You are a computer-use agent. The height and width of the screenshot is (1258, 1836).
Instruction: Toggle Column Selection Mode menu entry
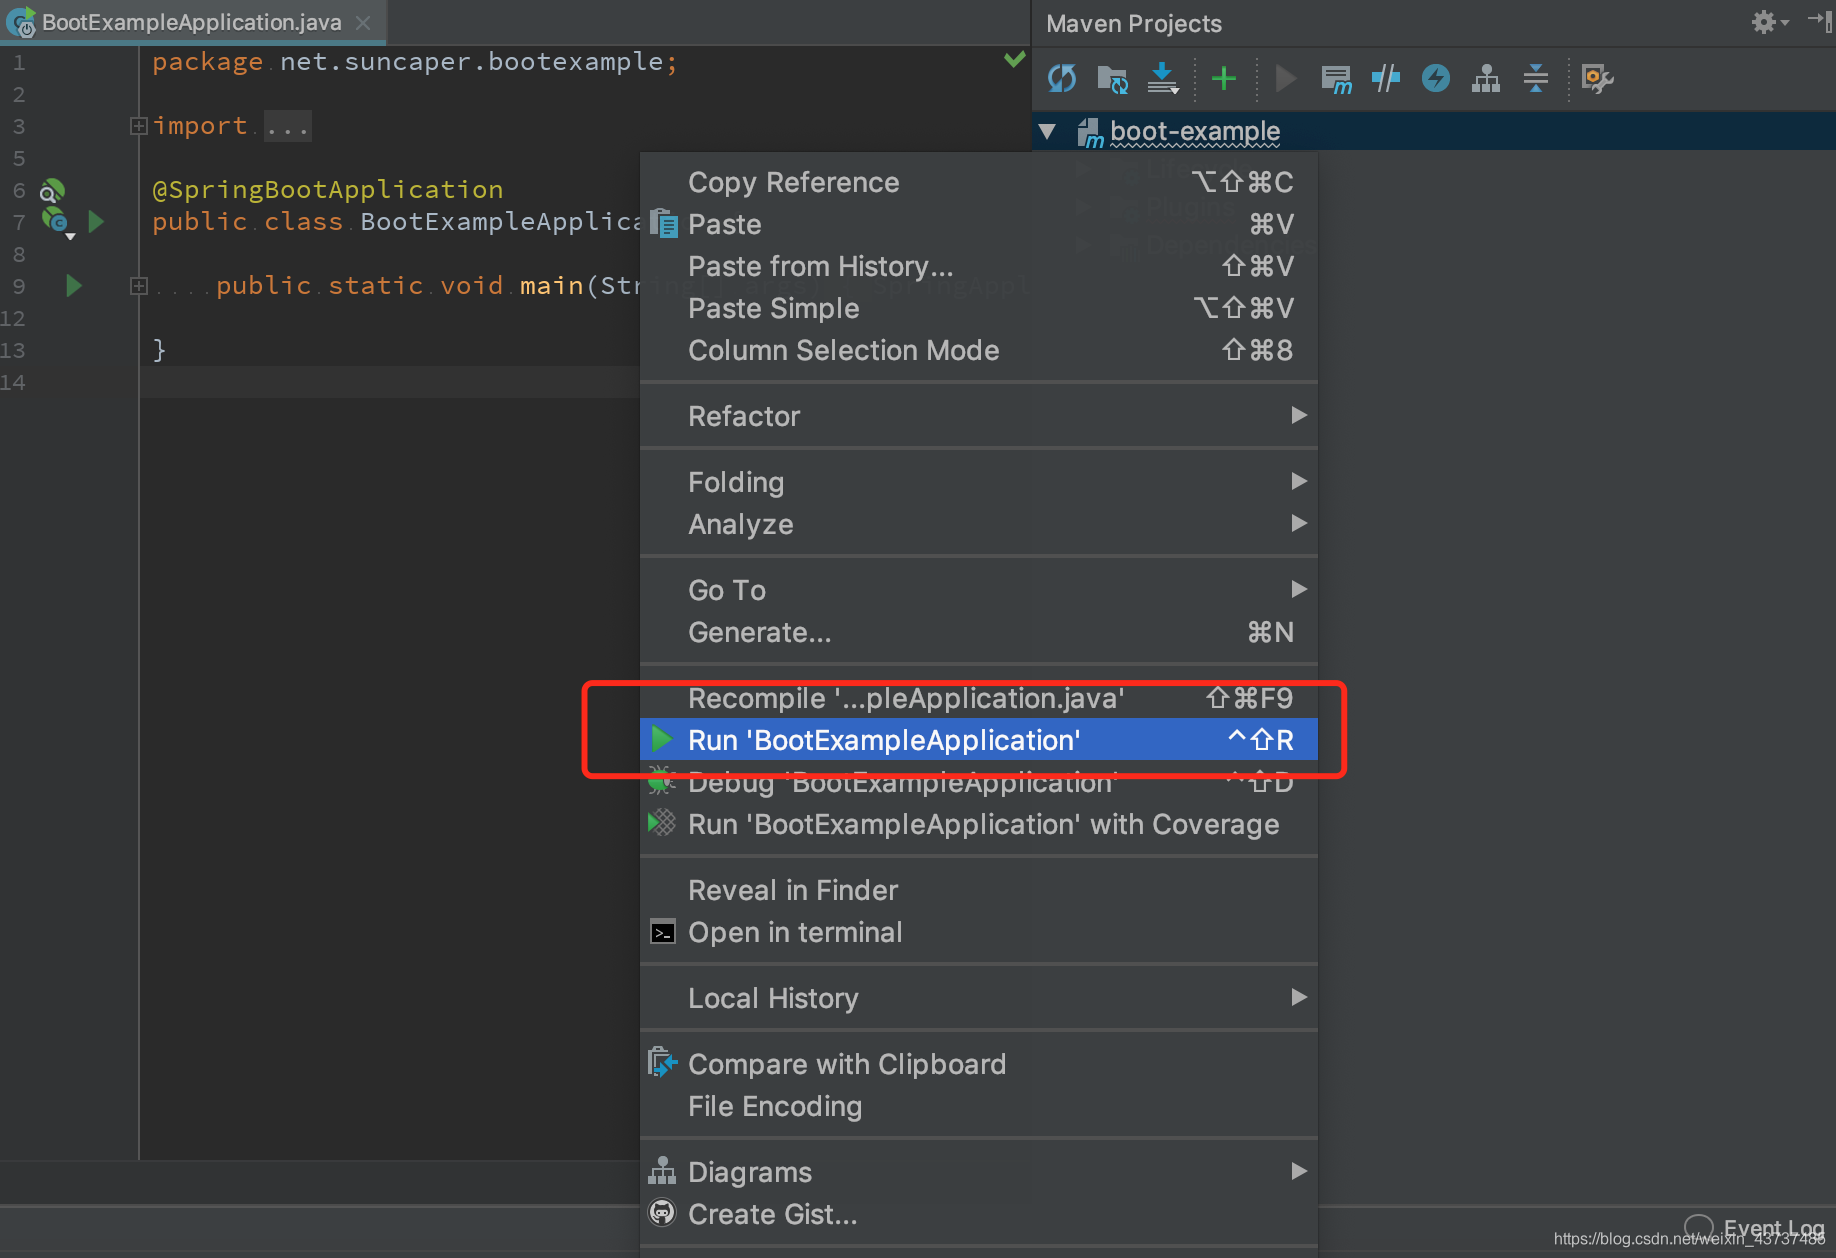[x=978, y=350]
